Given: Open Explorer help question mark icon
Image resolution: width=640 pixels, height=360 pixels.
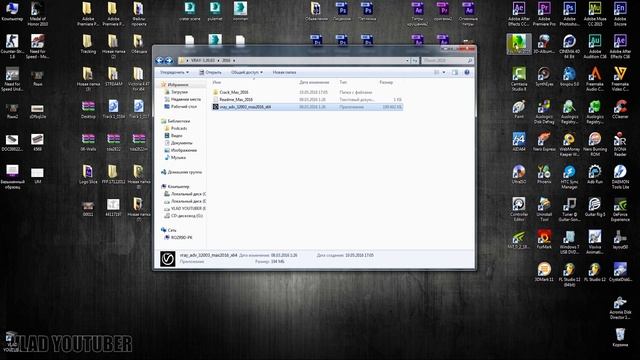Looking at the screenshot, I should pyautogui.click(x=467, y=72).
